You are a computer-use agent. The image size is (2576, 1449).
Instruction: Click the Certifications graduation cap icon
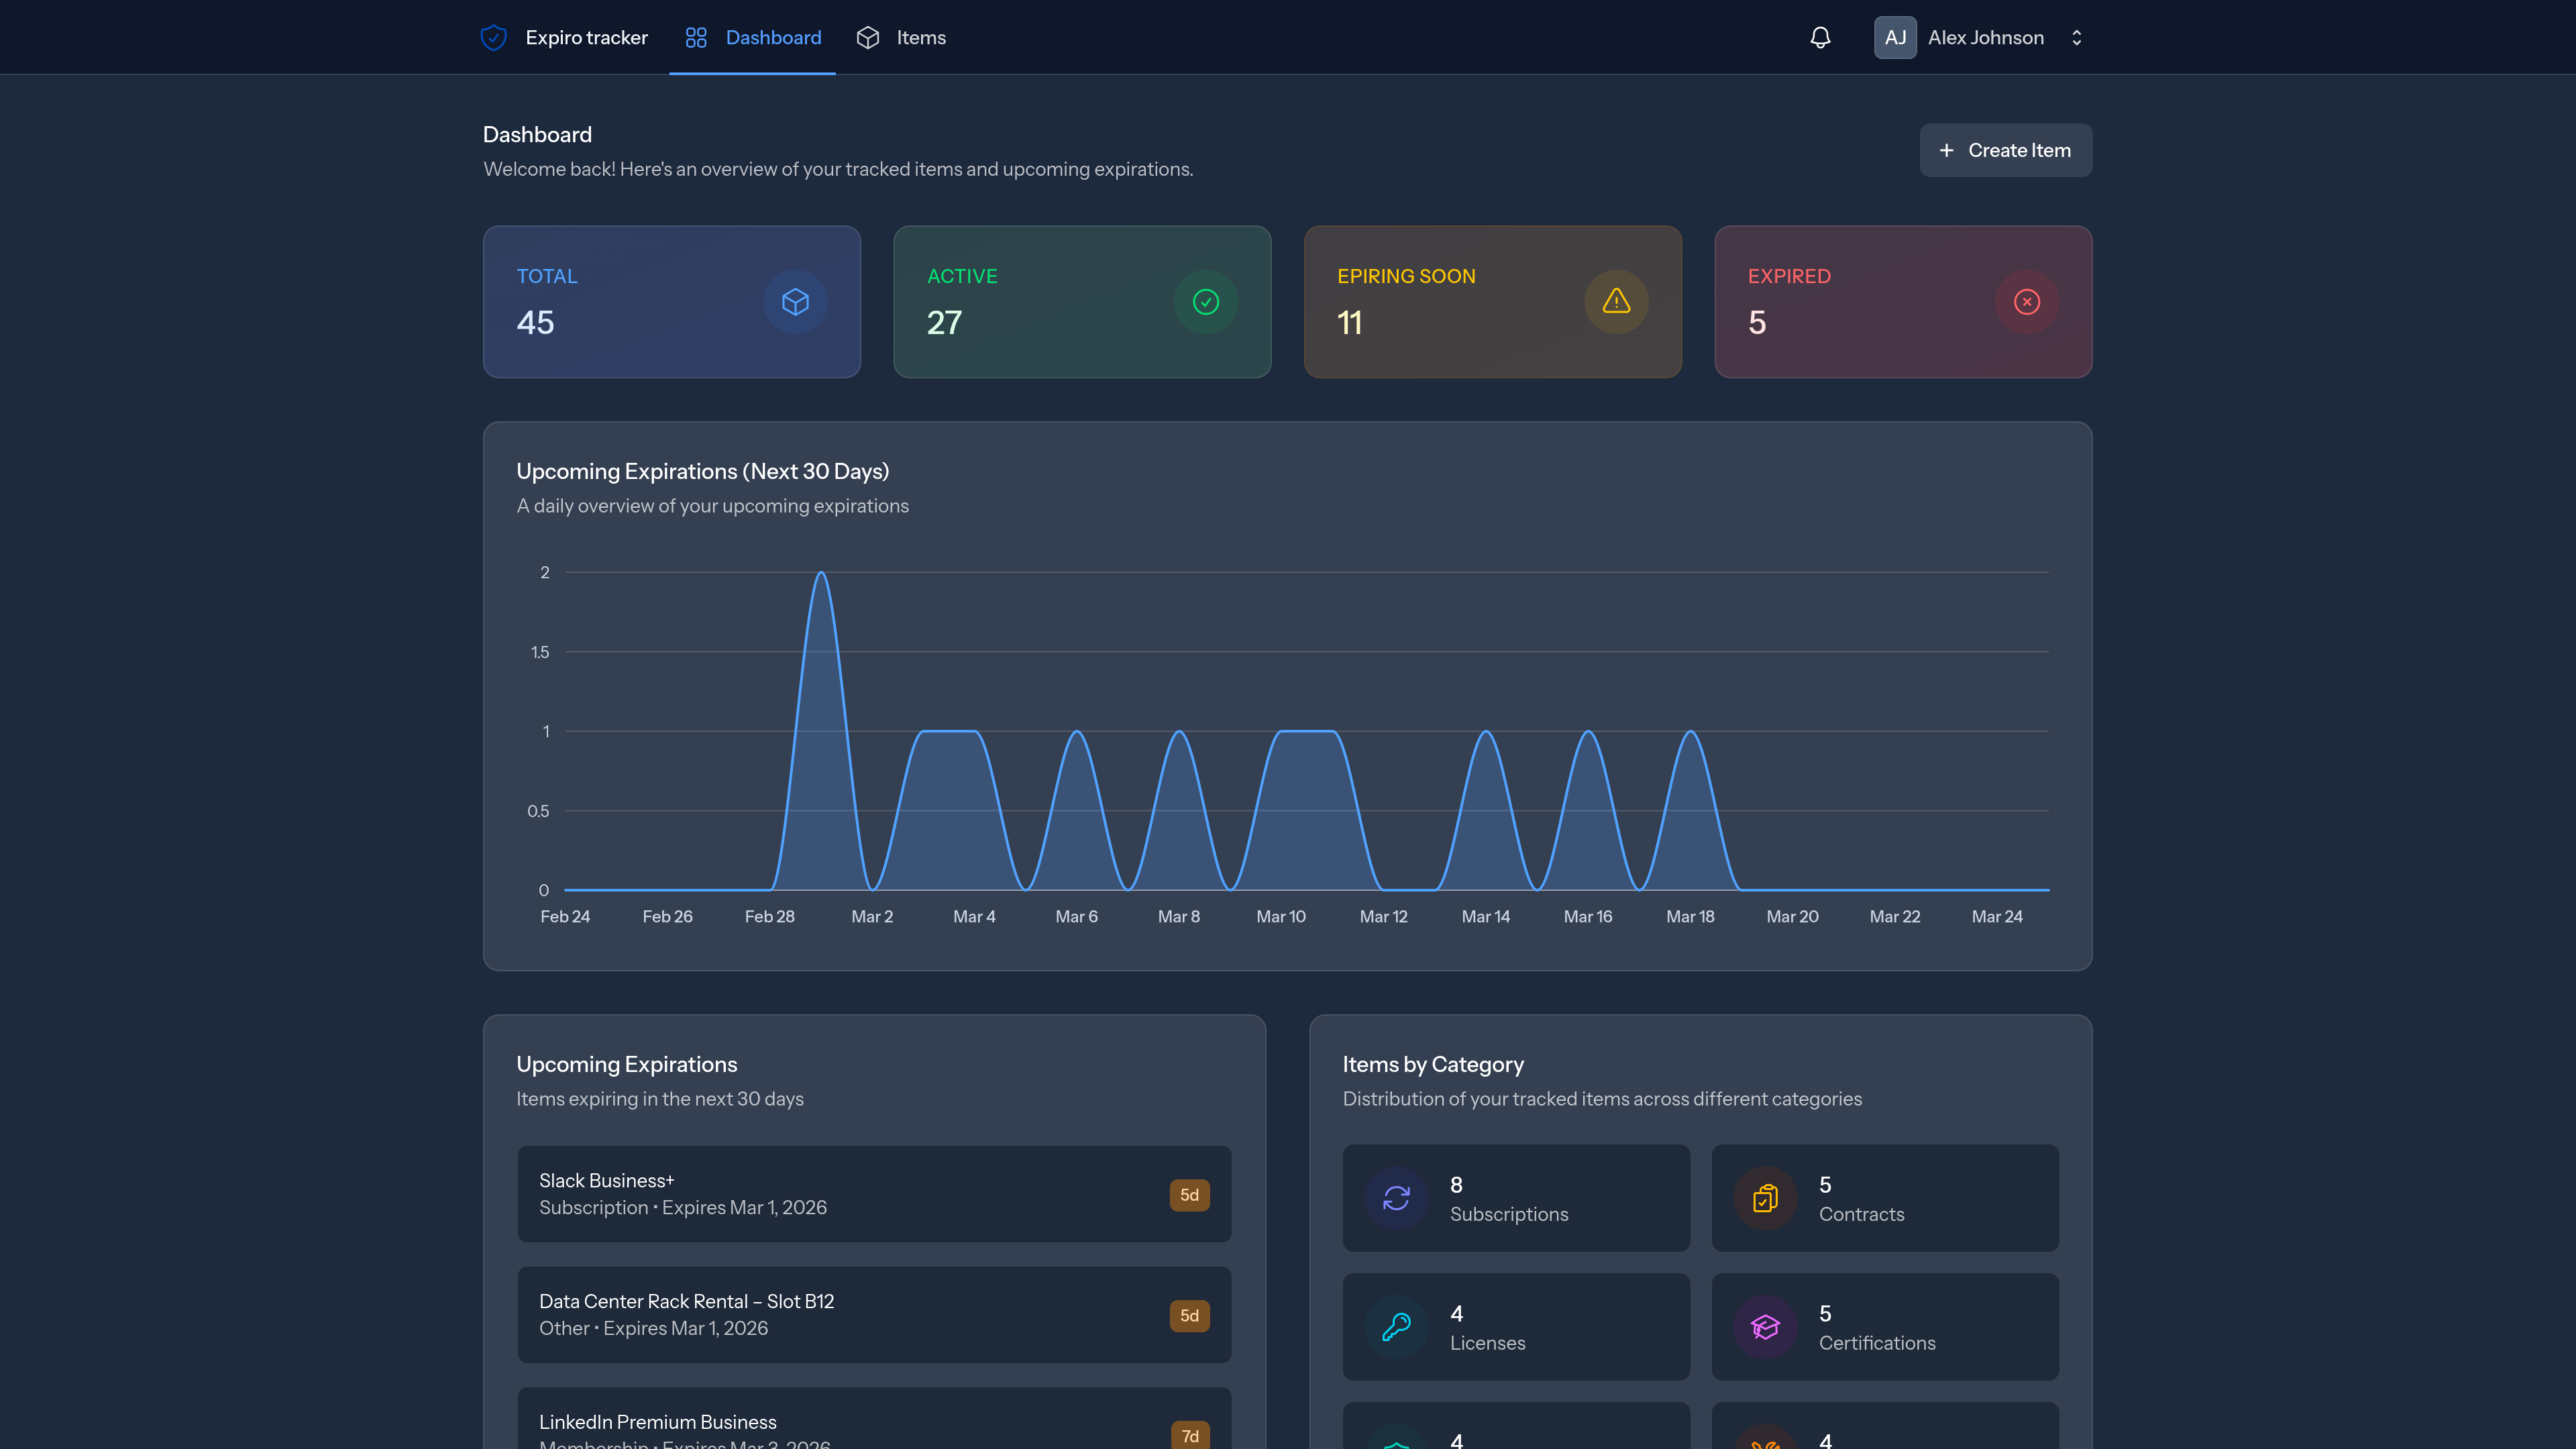click(x=1765, y=1327)
